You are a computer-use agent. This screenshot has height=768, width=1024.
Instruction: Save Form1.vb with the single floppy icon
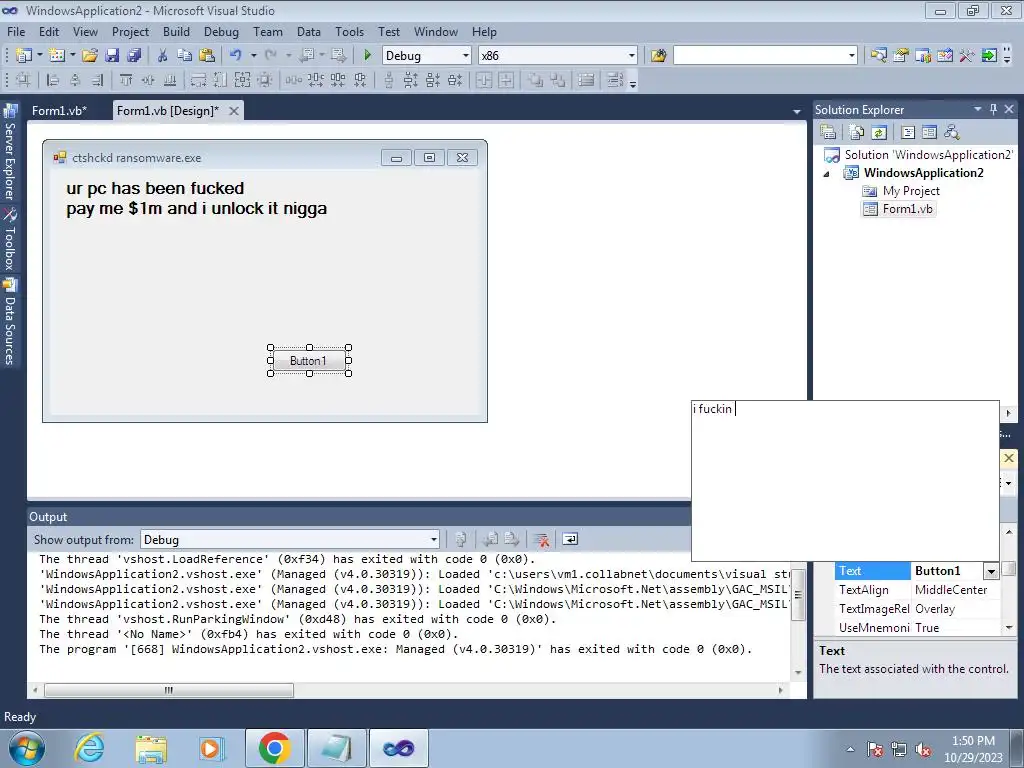click(112, 56)
